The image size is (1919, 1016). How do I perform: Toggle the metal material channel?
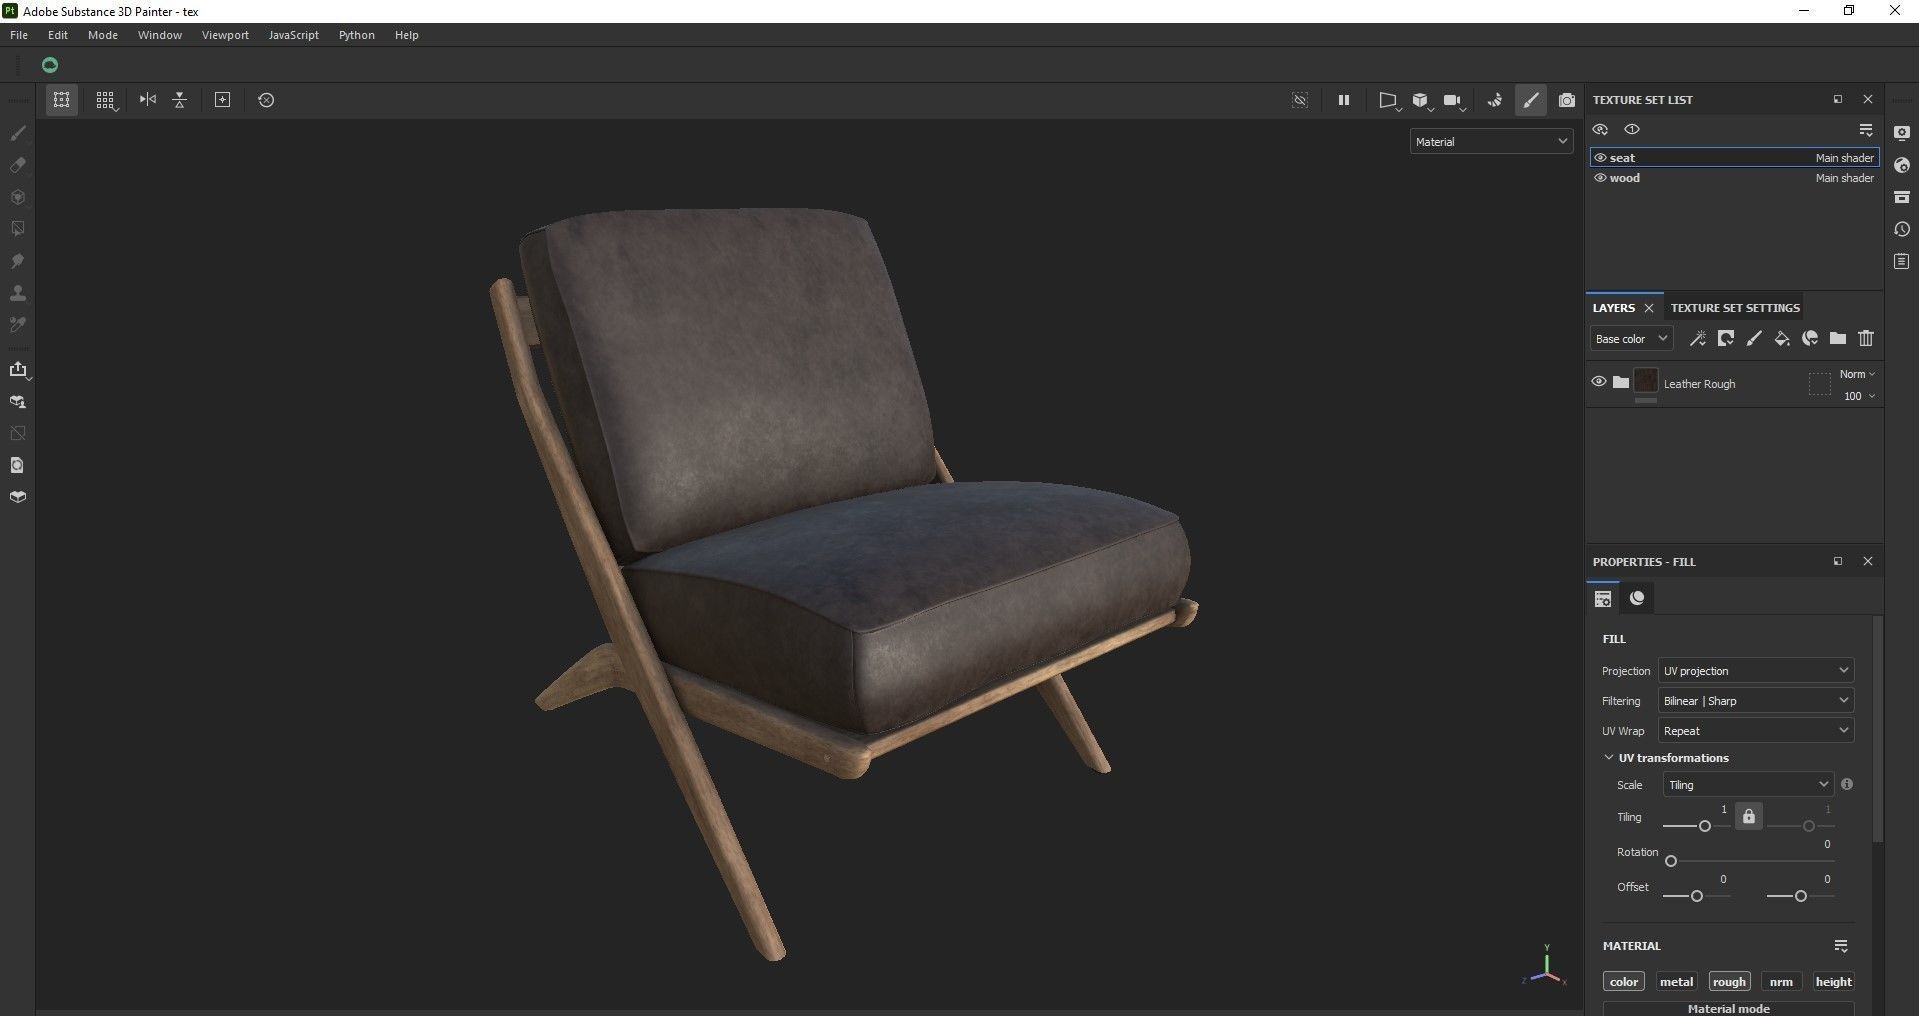[x=1676, y=982]
